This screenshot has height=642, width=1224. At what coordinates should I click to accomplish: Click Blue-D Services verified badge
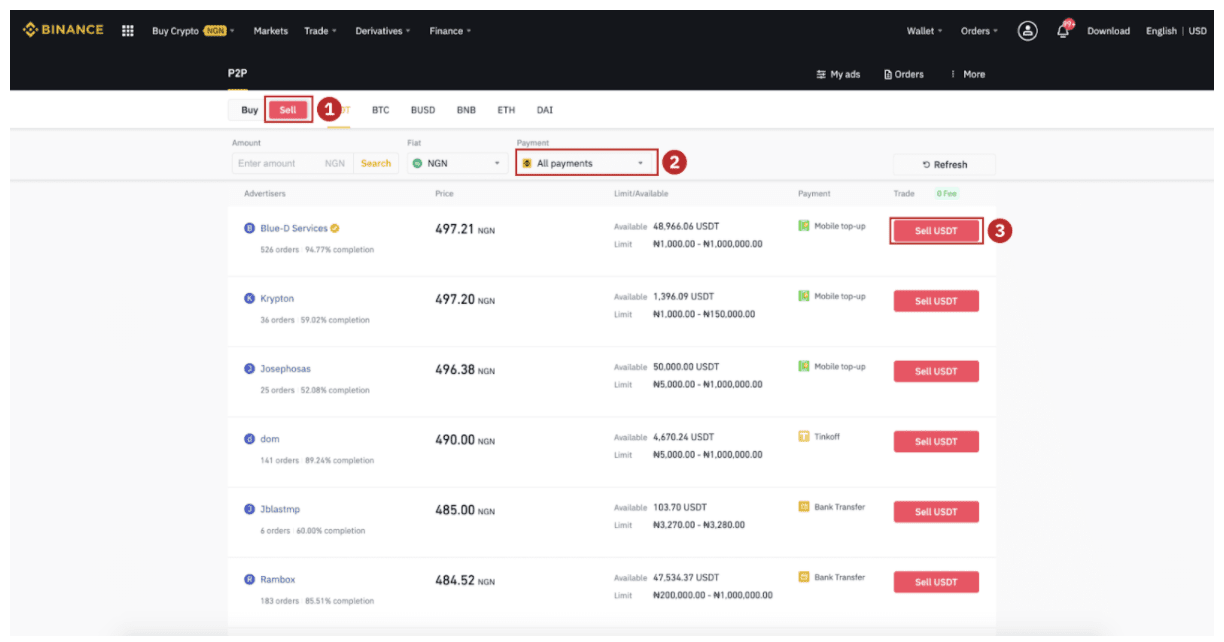334,228
